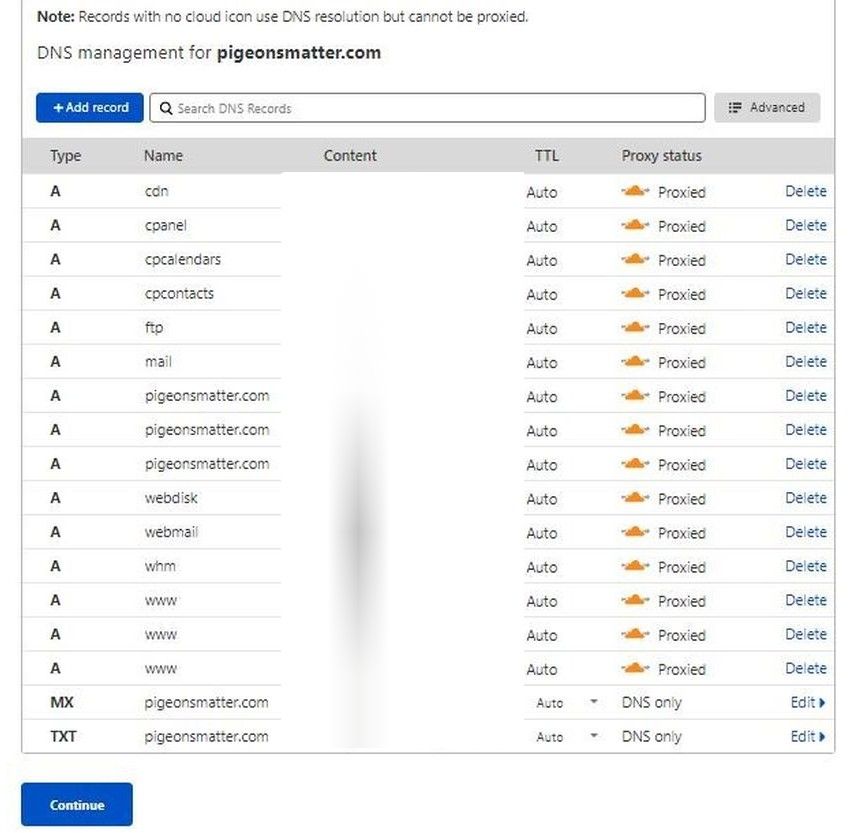Expand the Edit options for the MX record
Viewport: 862px width, 833px height.
(807, 702)
